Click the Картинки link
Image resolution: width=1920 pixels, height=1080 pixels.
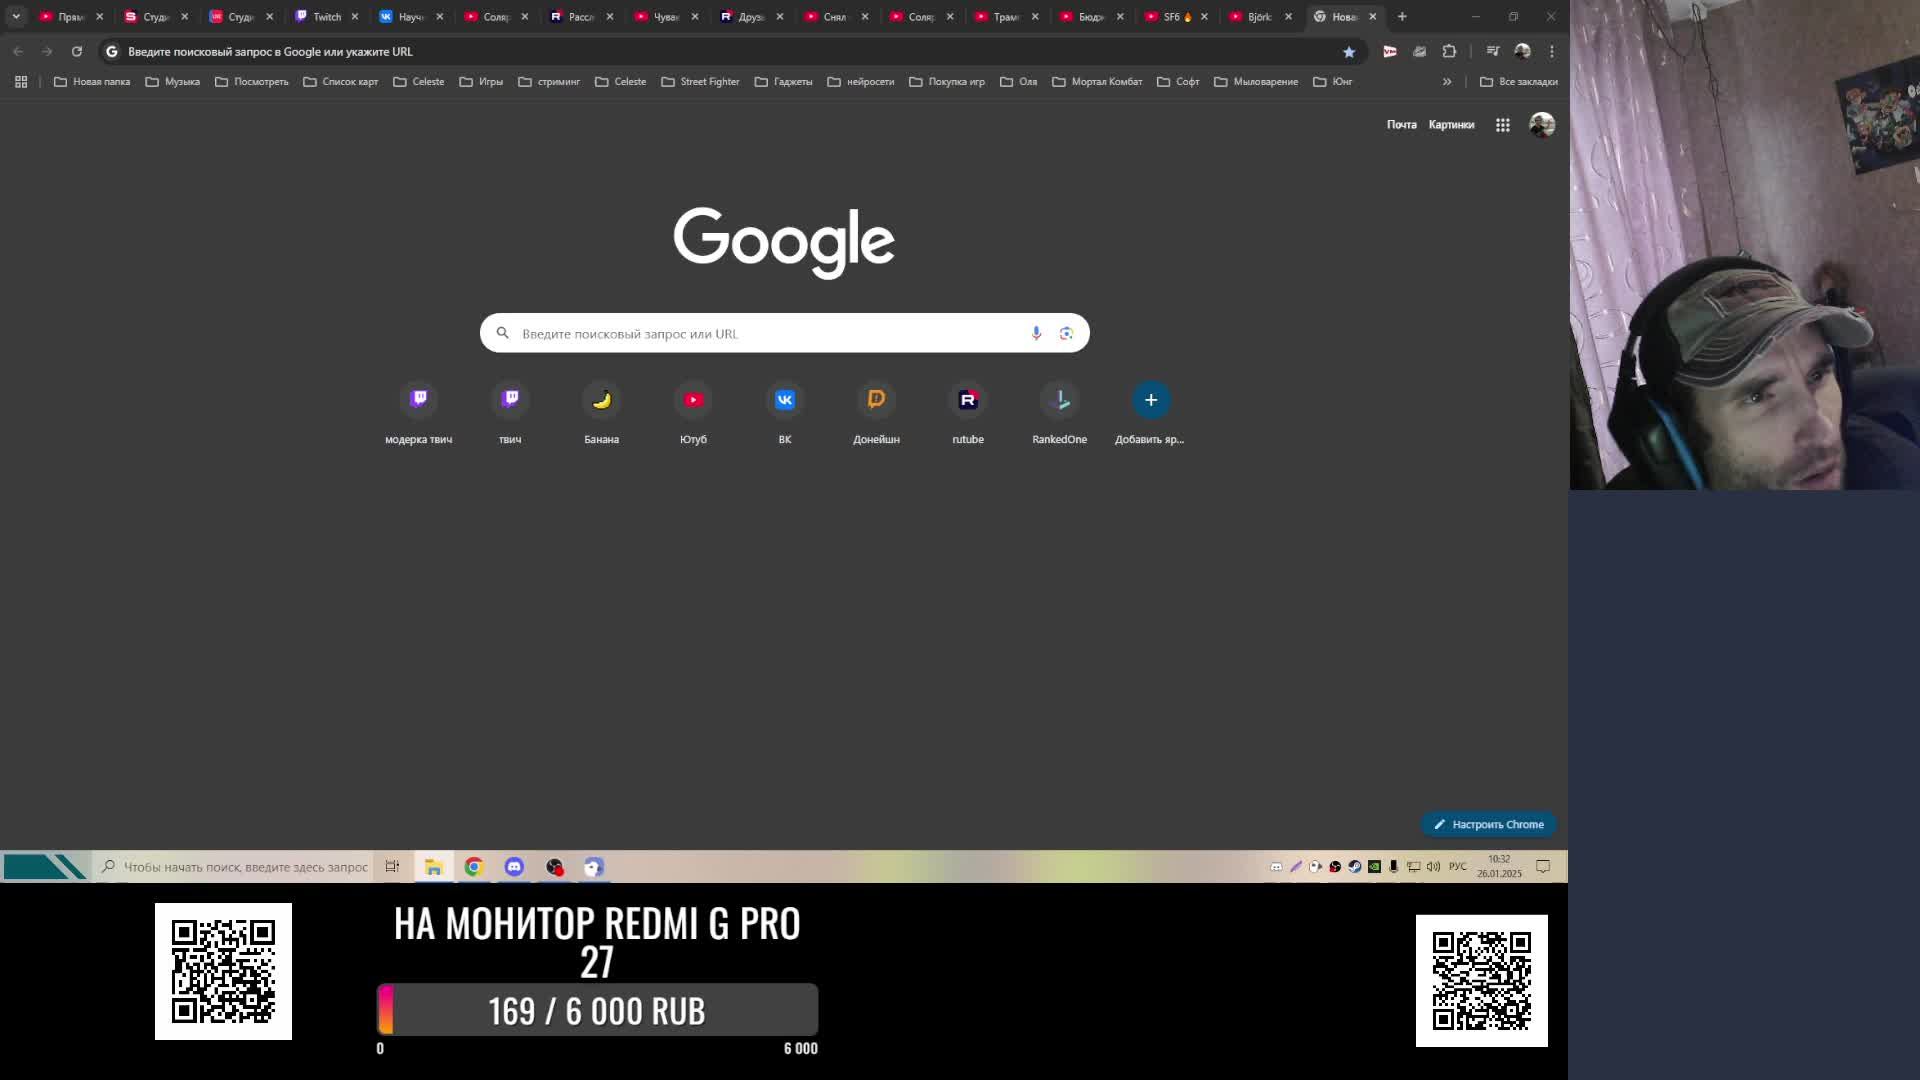click(1451, 125)
